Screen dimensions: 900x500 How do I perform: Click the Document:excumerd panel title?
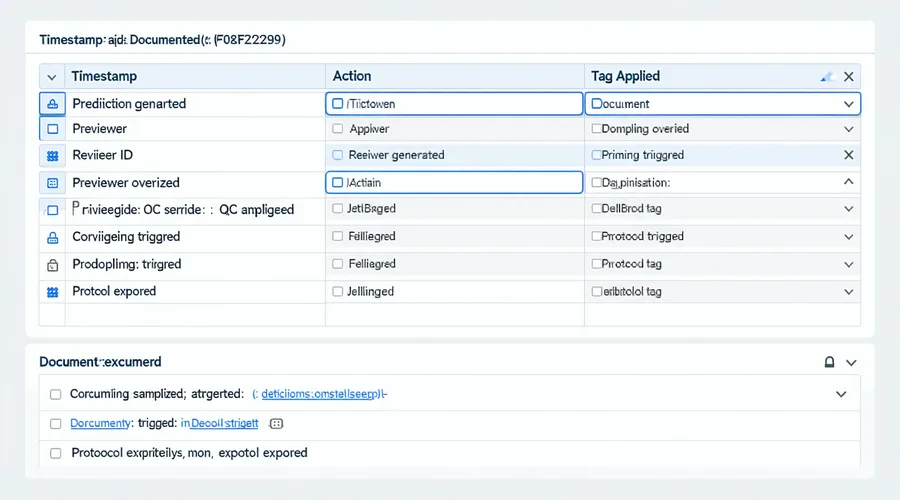tap(100, 362)
